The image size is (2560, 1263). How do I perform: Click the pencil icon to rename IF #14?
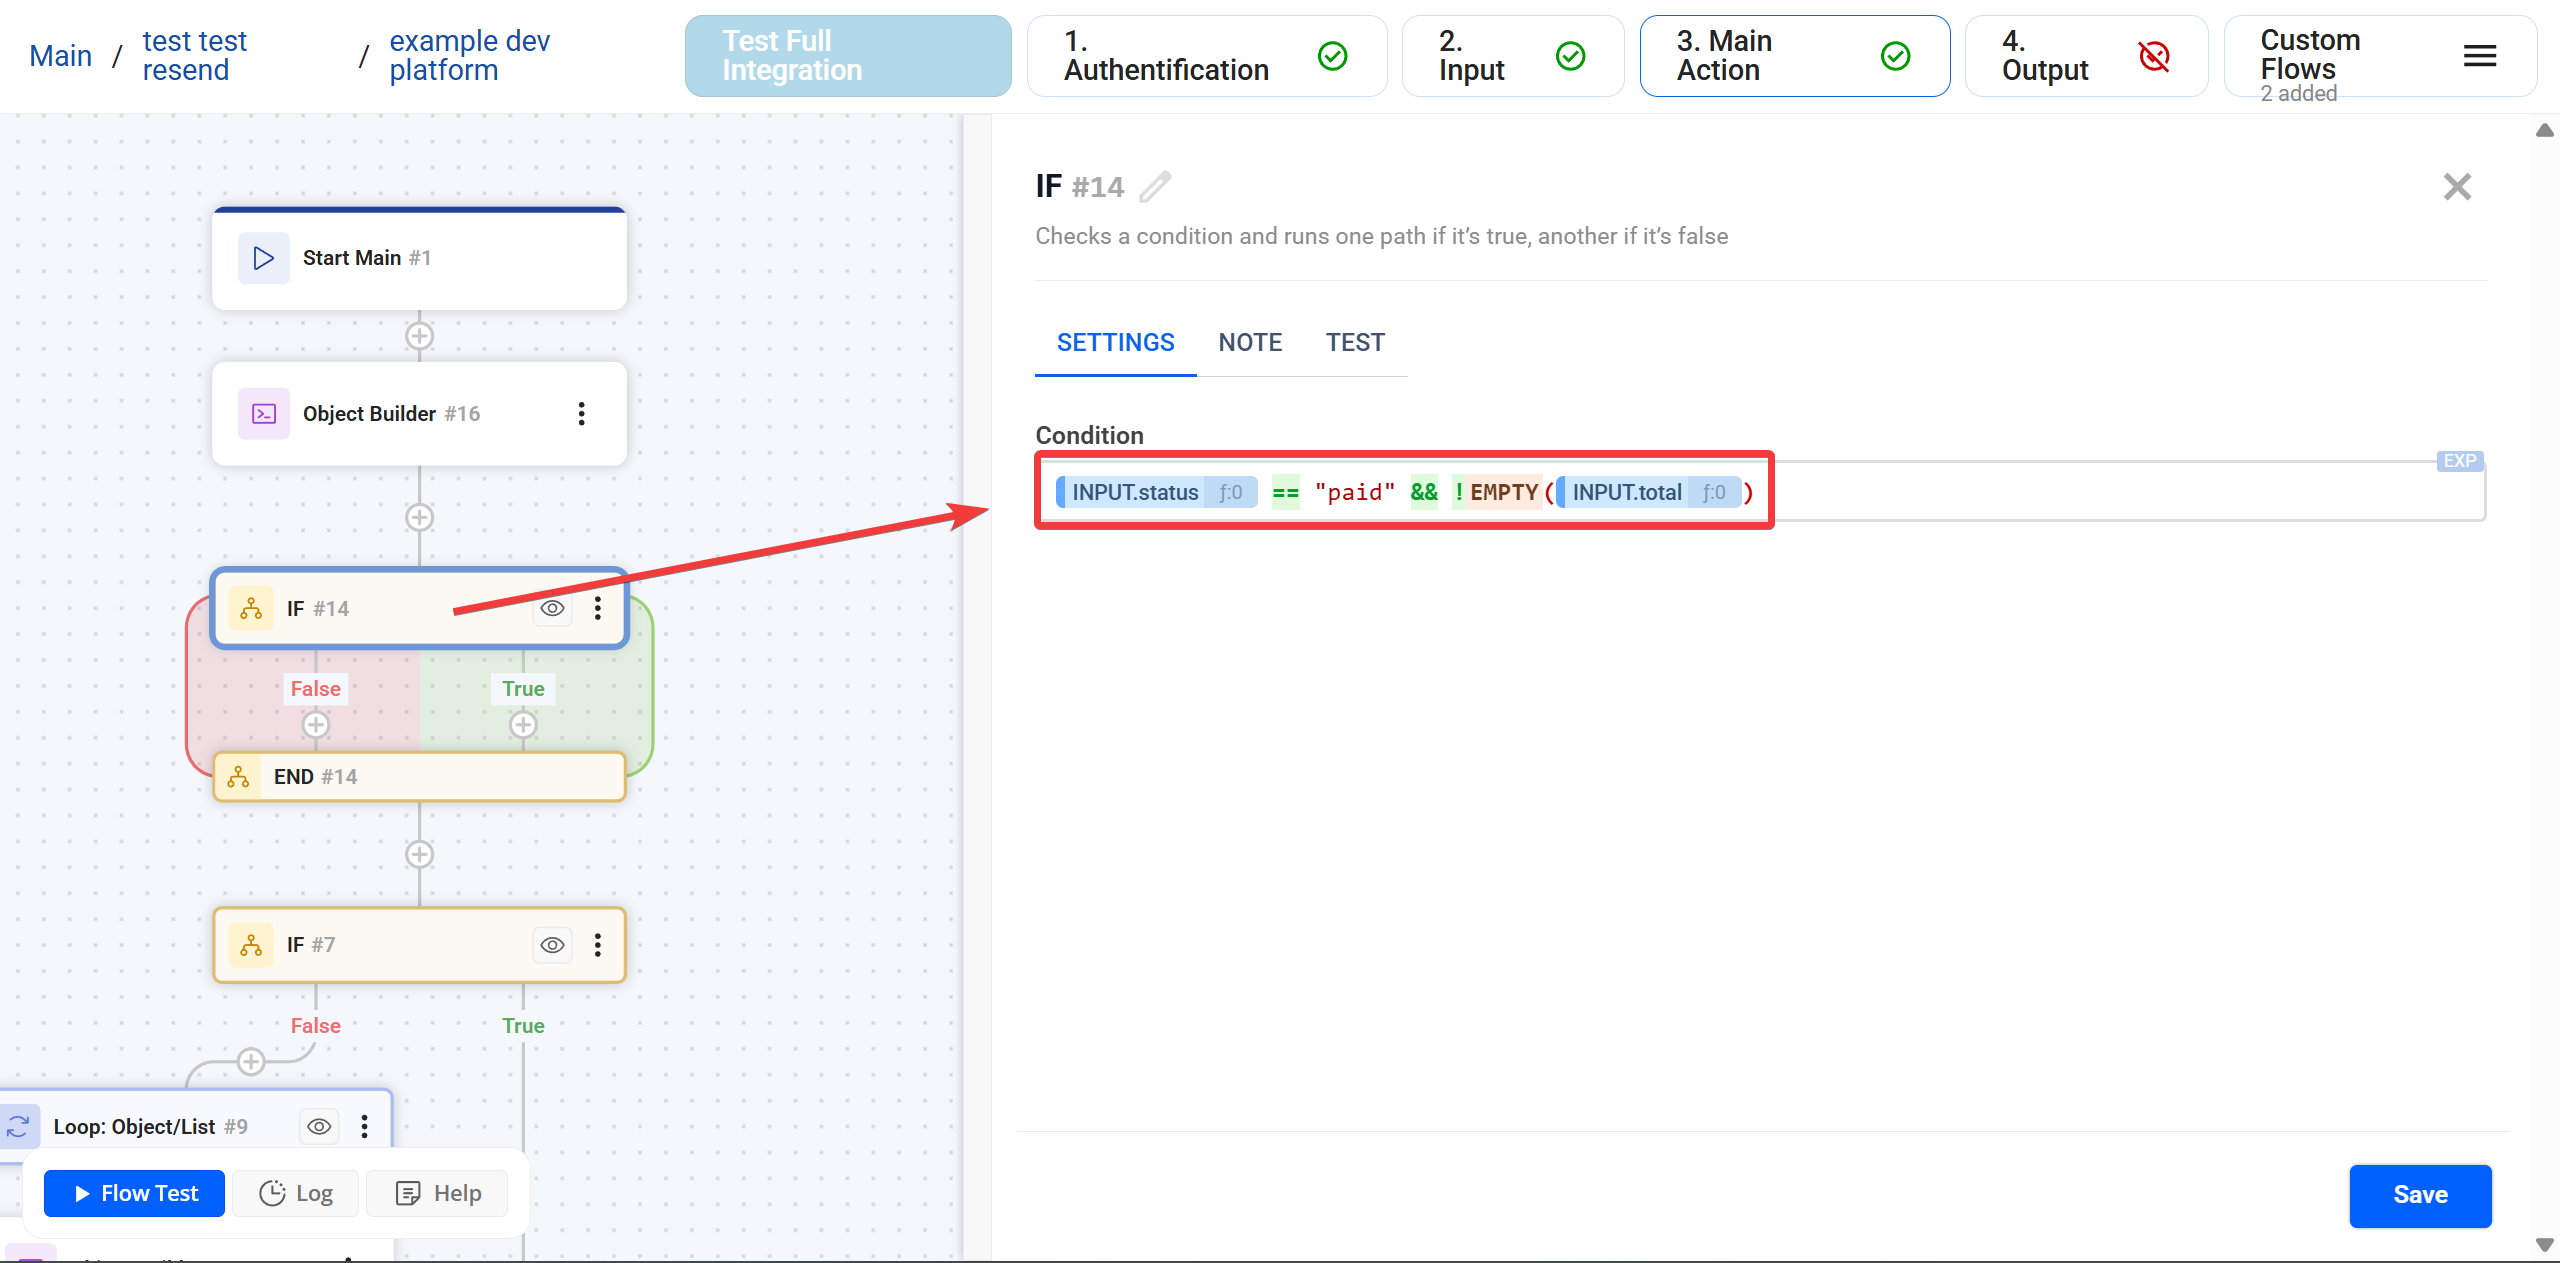coord(1155,187)
